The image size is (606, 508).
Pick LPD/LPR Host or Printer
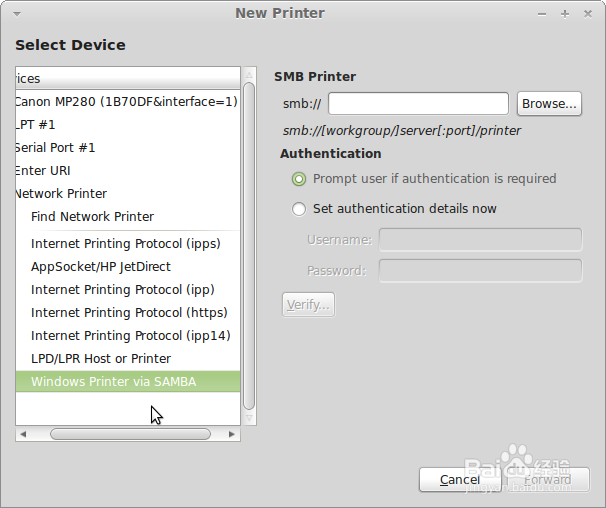point(100,359)
